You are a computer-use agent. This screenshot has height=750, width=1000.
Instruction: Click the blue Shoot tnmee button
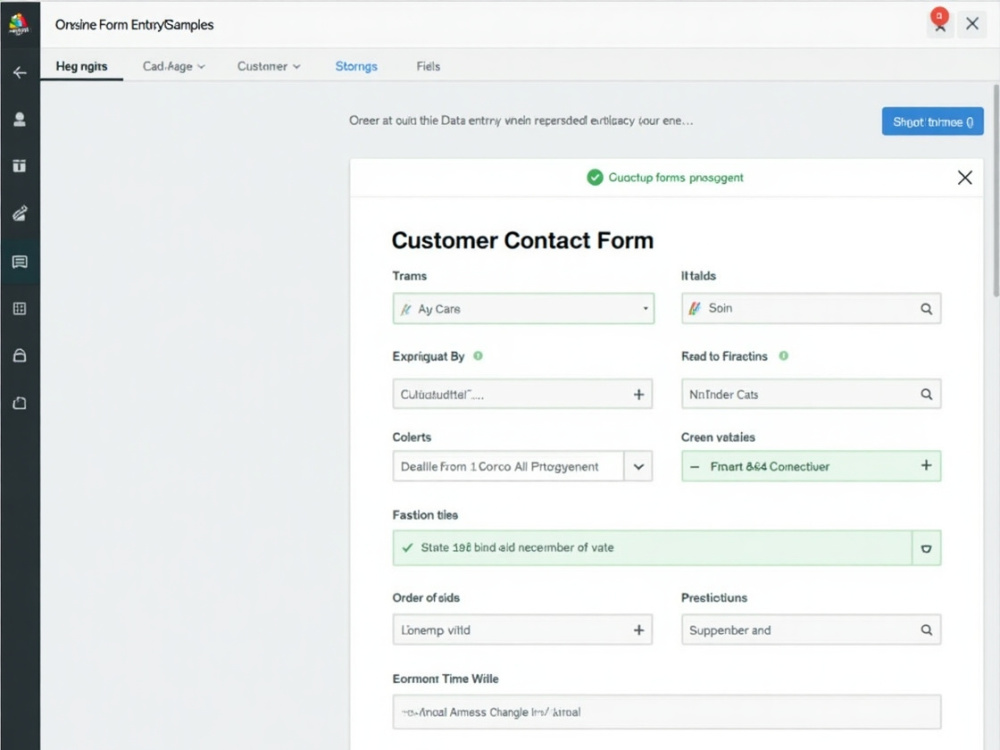[x=932, y=121]
